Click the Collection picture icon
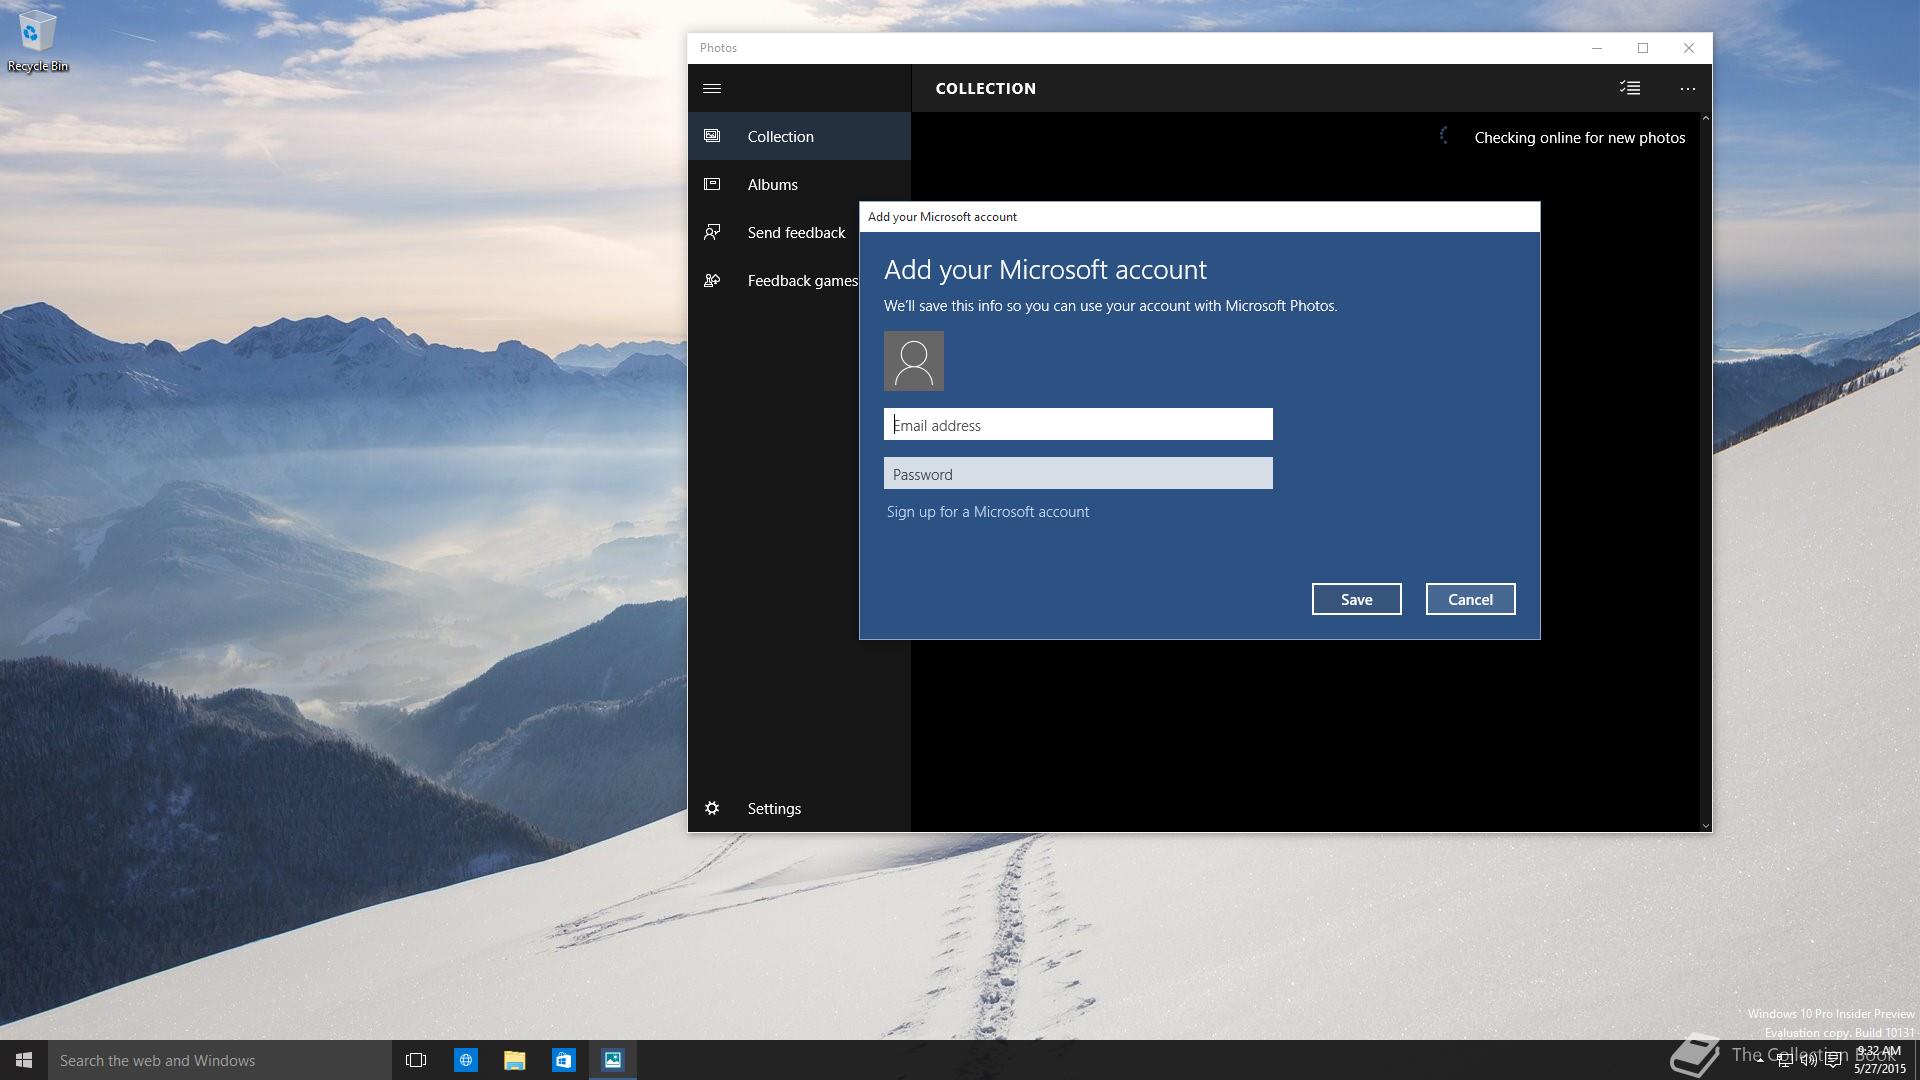 click(712, 136)
